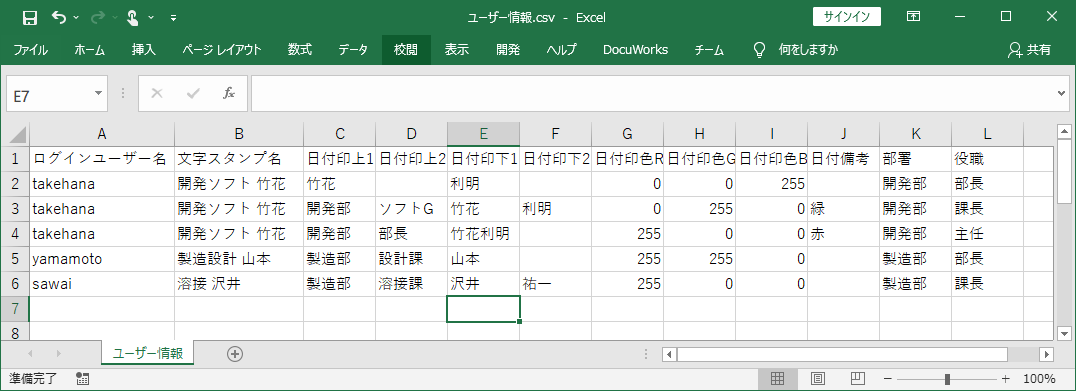Open Customize Quick Access Toolbar dropdown
This screenshot has width=1076, height=391.
[173, 17]
